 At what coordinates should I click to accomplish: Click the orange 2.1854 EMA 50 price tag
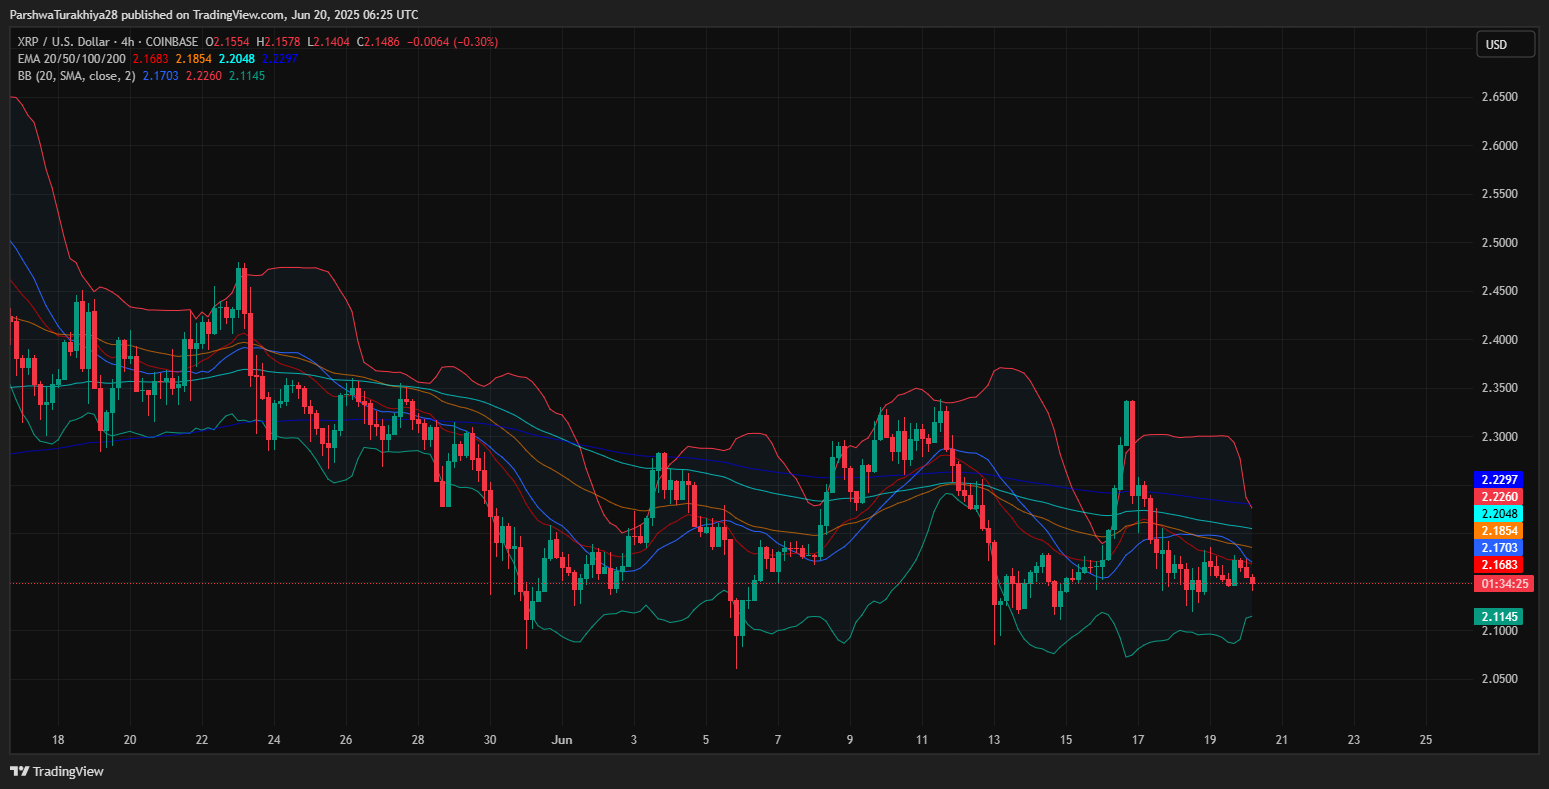1502,530
